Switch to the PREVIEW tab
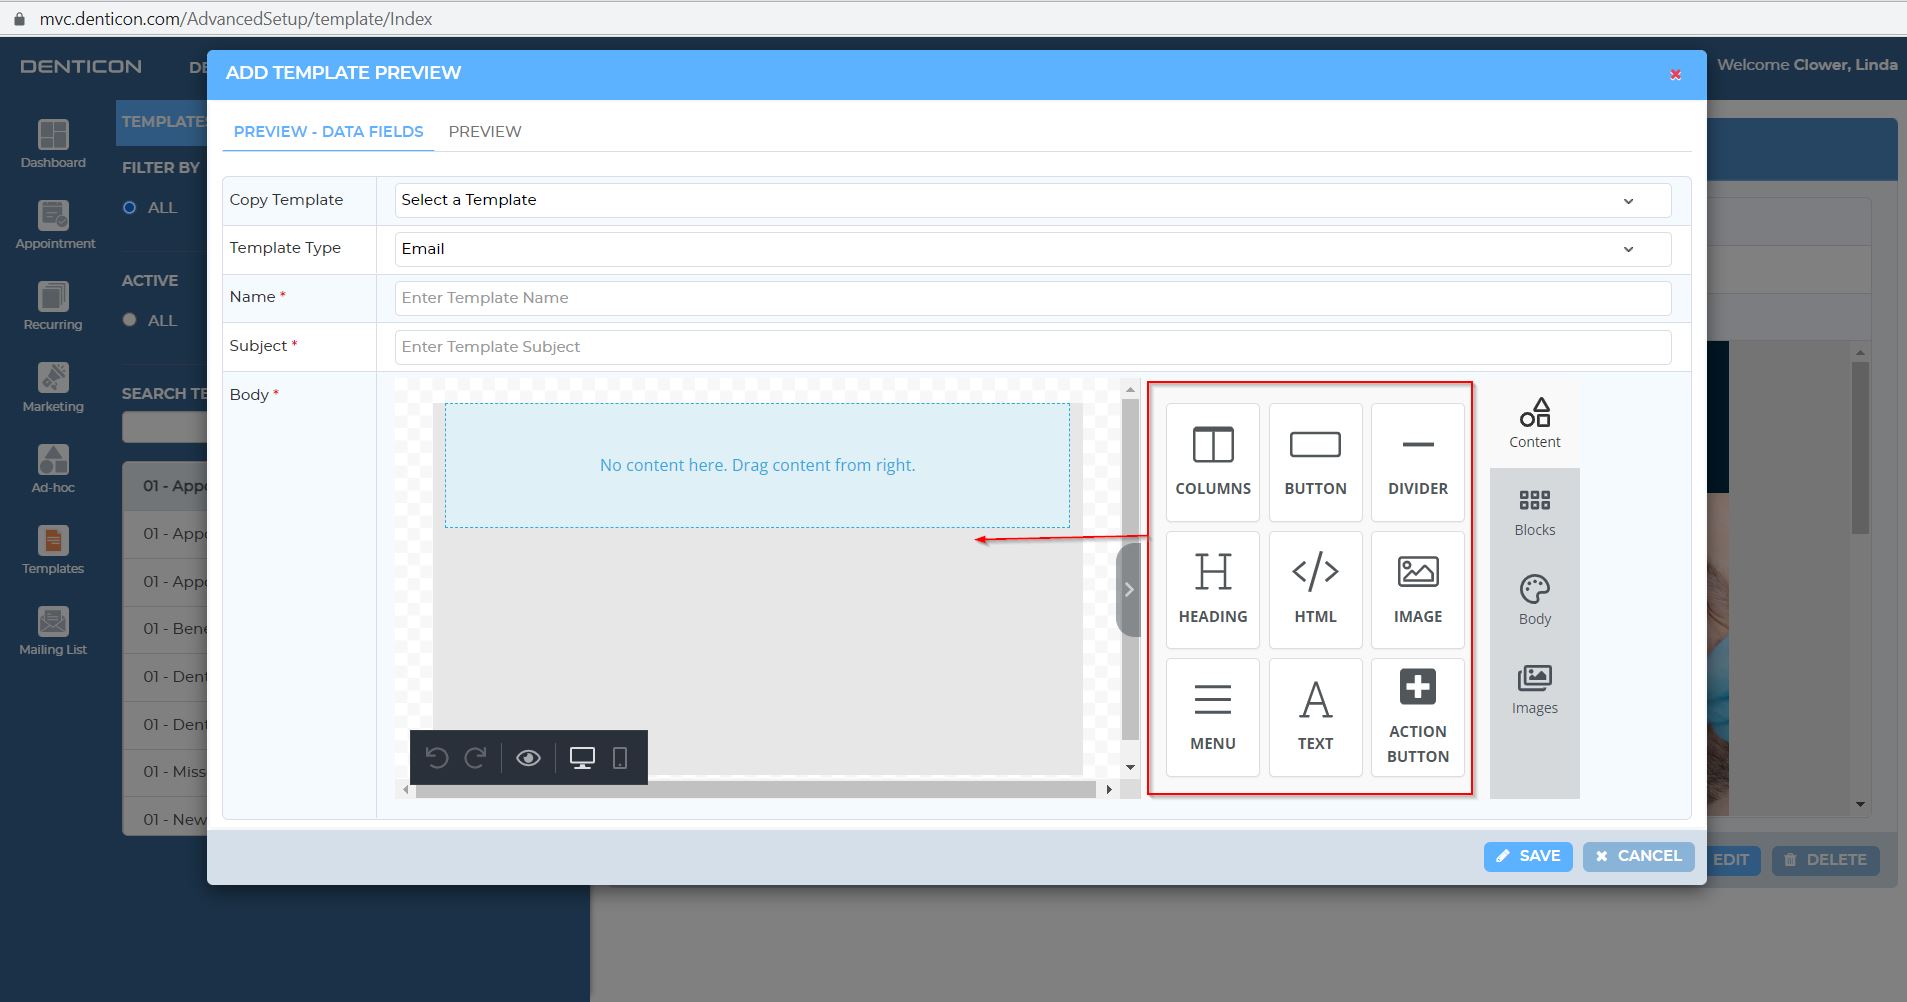This screenshot has width=1907, height=1002. click(x=485, y=131)
